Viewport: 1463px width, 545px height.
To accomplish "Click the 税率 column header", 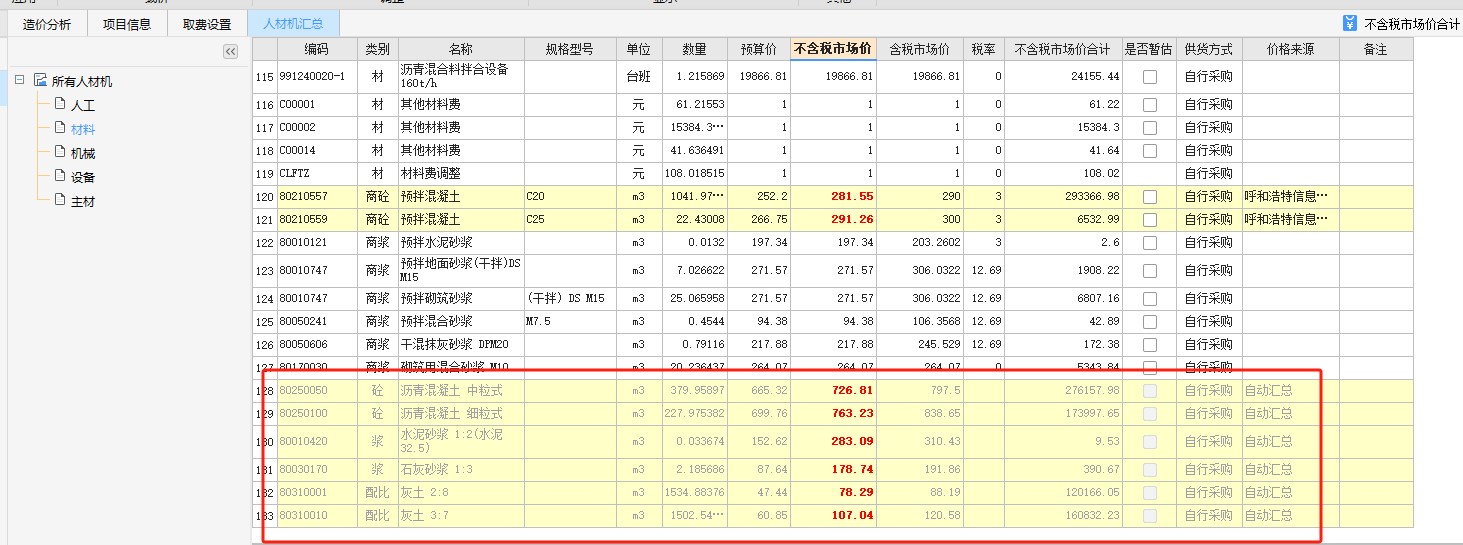I will (x=984, y=49).
